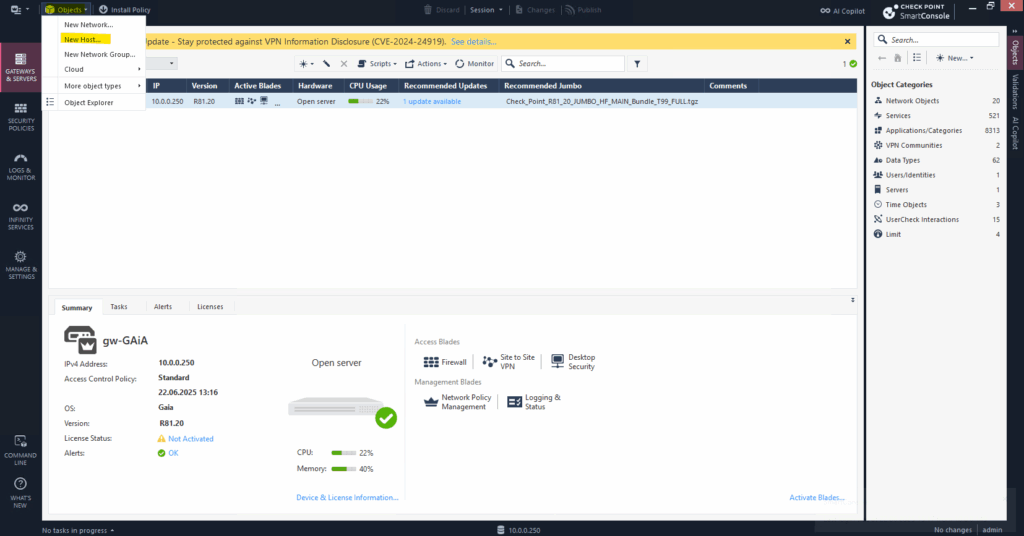Open the AI Copilot side tab
The height and width of the screenshot is (536, 1024).
(x=1016, y=133)
